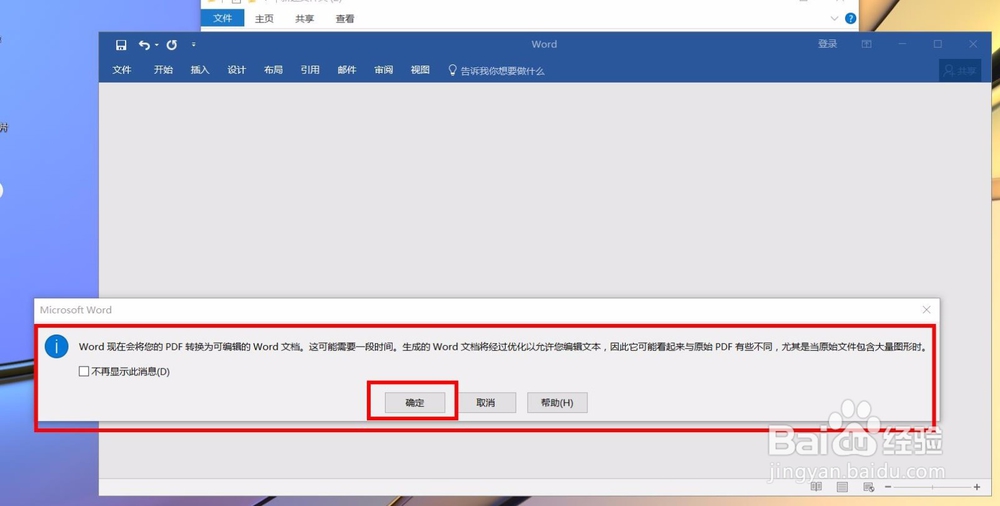
Task: Open the 主页 tab in File Explorer
Action: [264, 19]
